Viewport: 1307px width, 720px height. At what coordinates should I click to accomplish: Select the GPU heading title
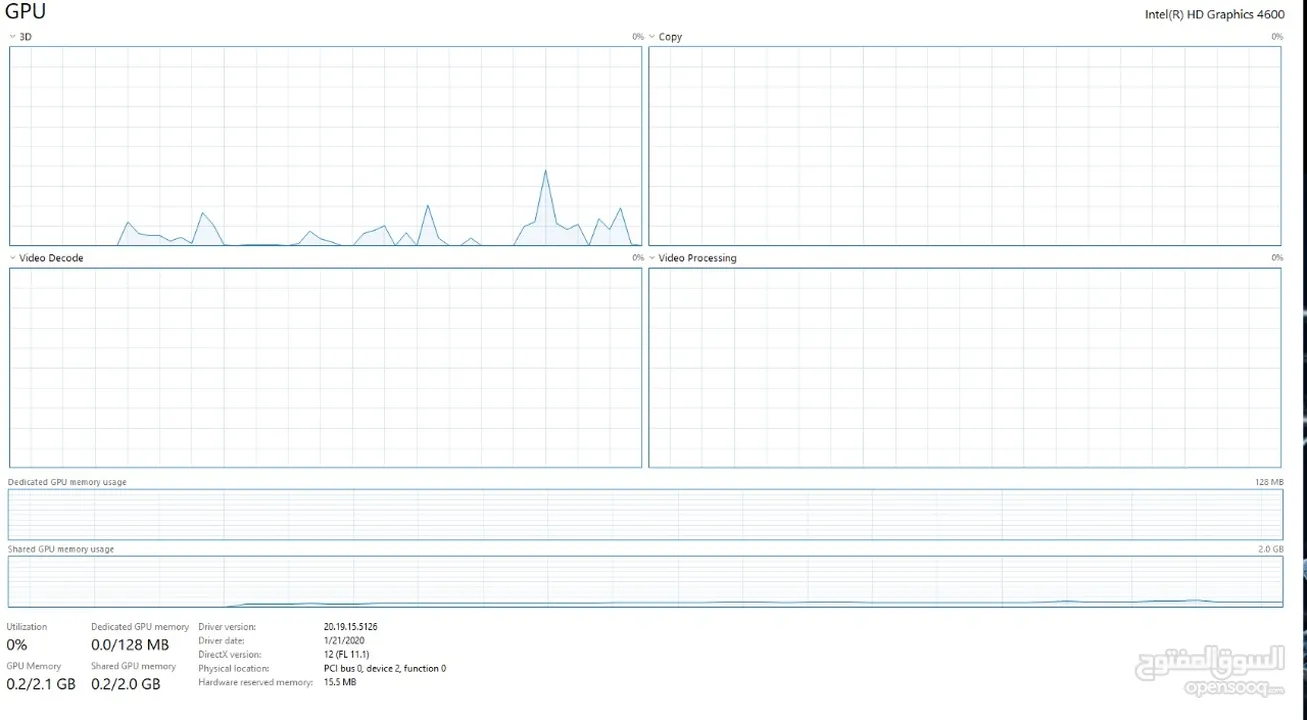(x=26, y=12)
